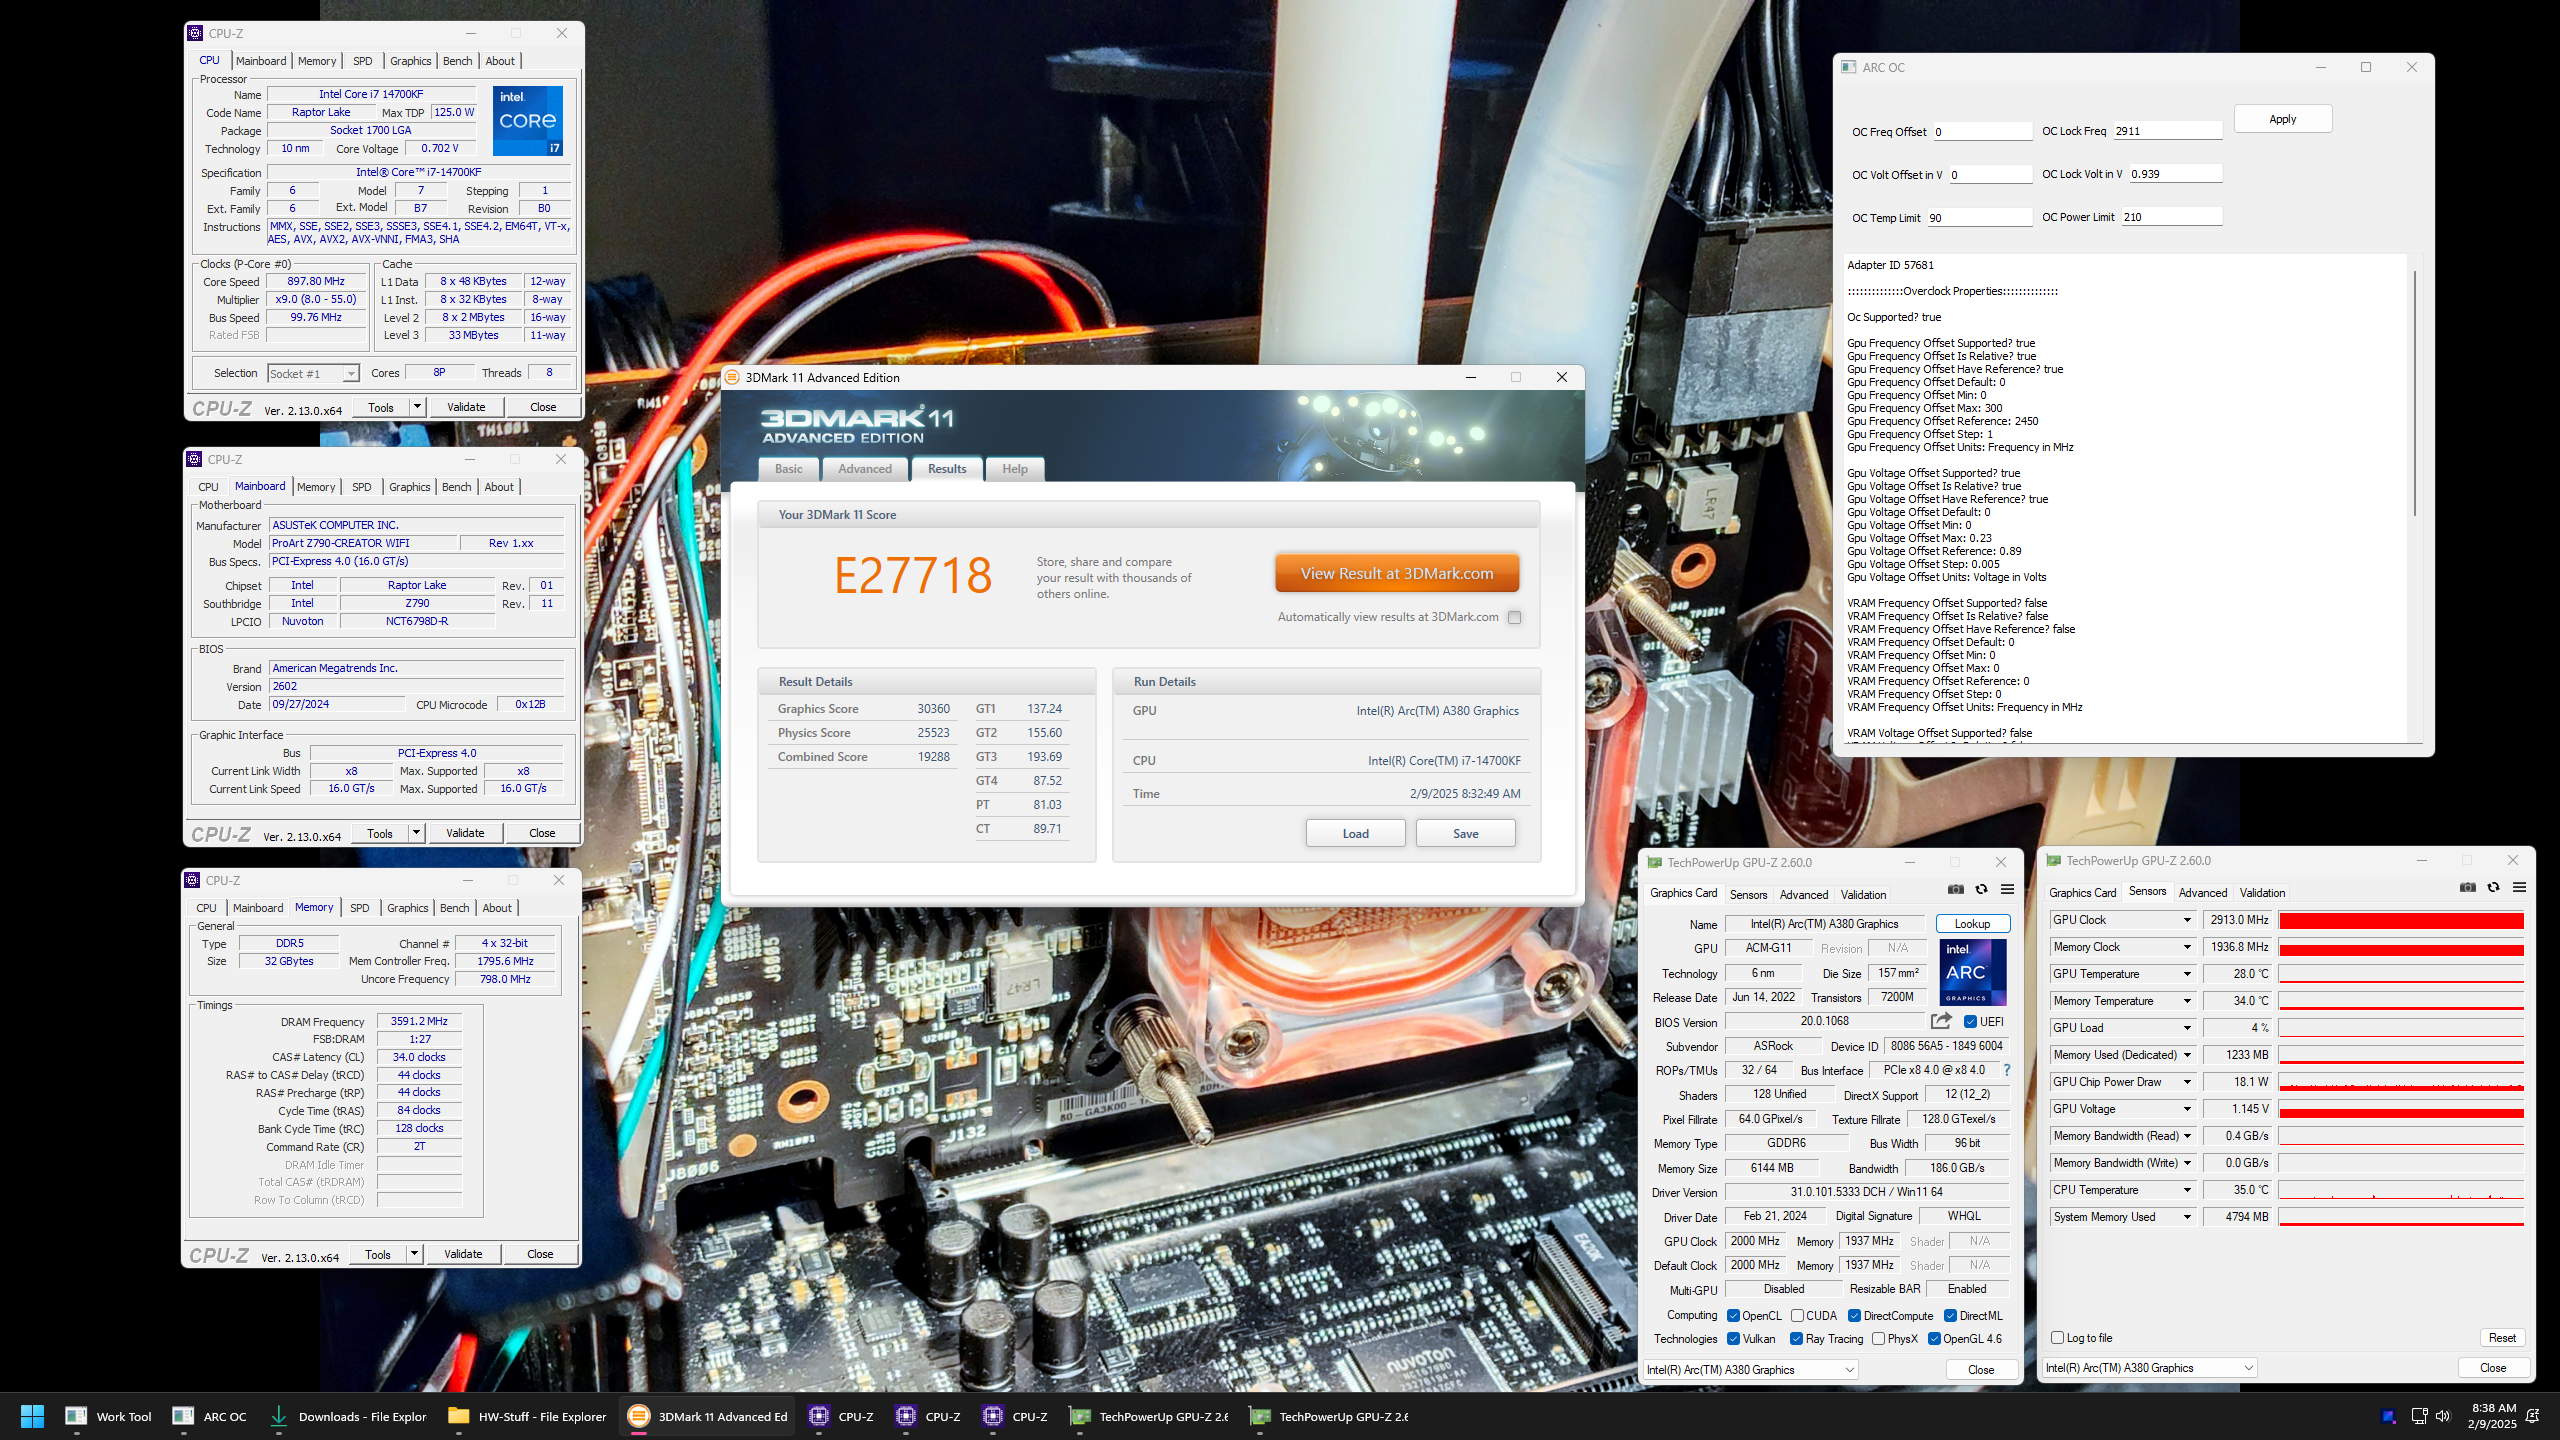The height and width of the screenshot is (1440, 2560).
Task: Switch to the Advanced tab in 3DMark 11
Action: 864,469
